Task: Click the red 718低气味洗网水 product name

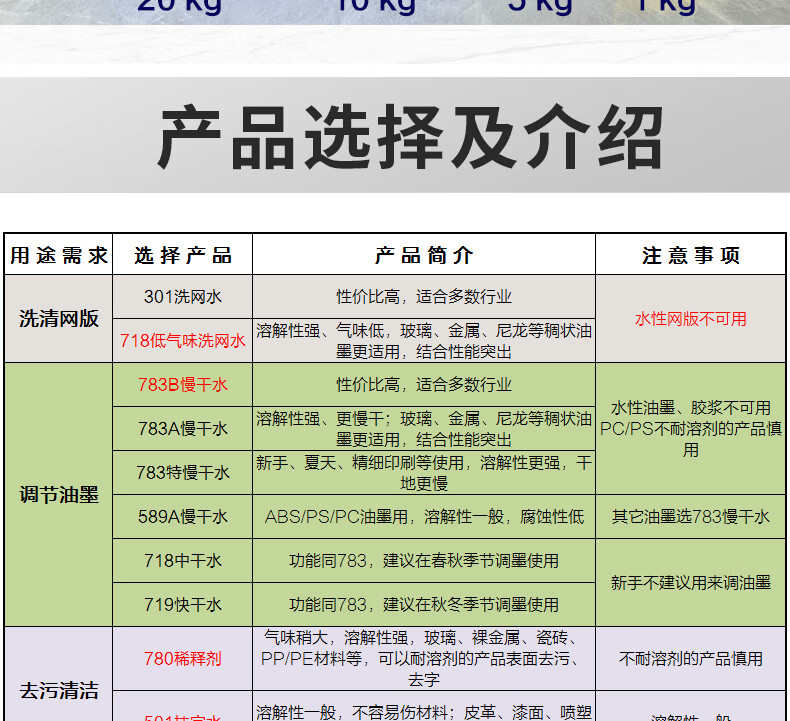Action: pos(182,341)
